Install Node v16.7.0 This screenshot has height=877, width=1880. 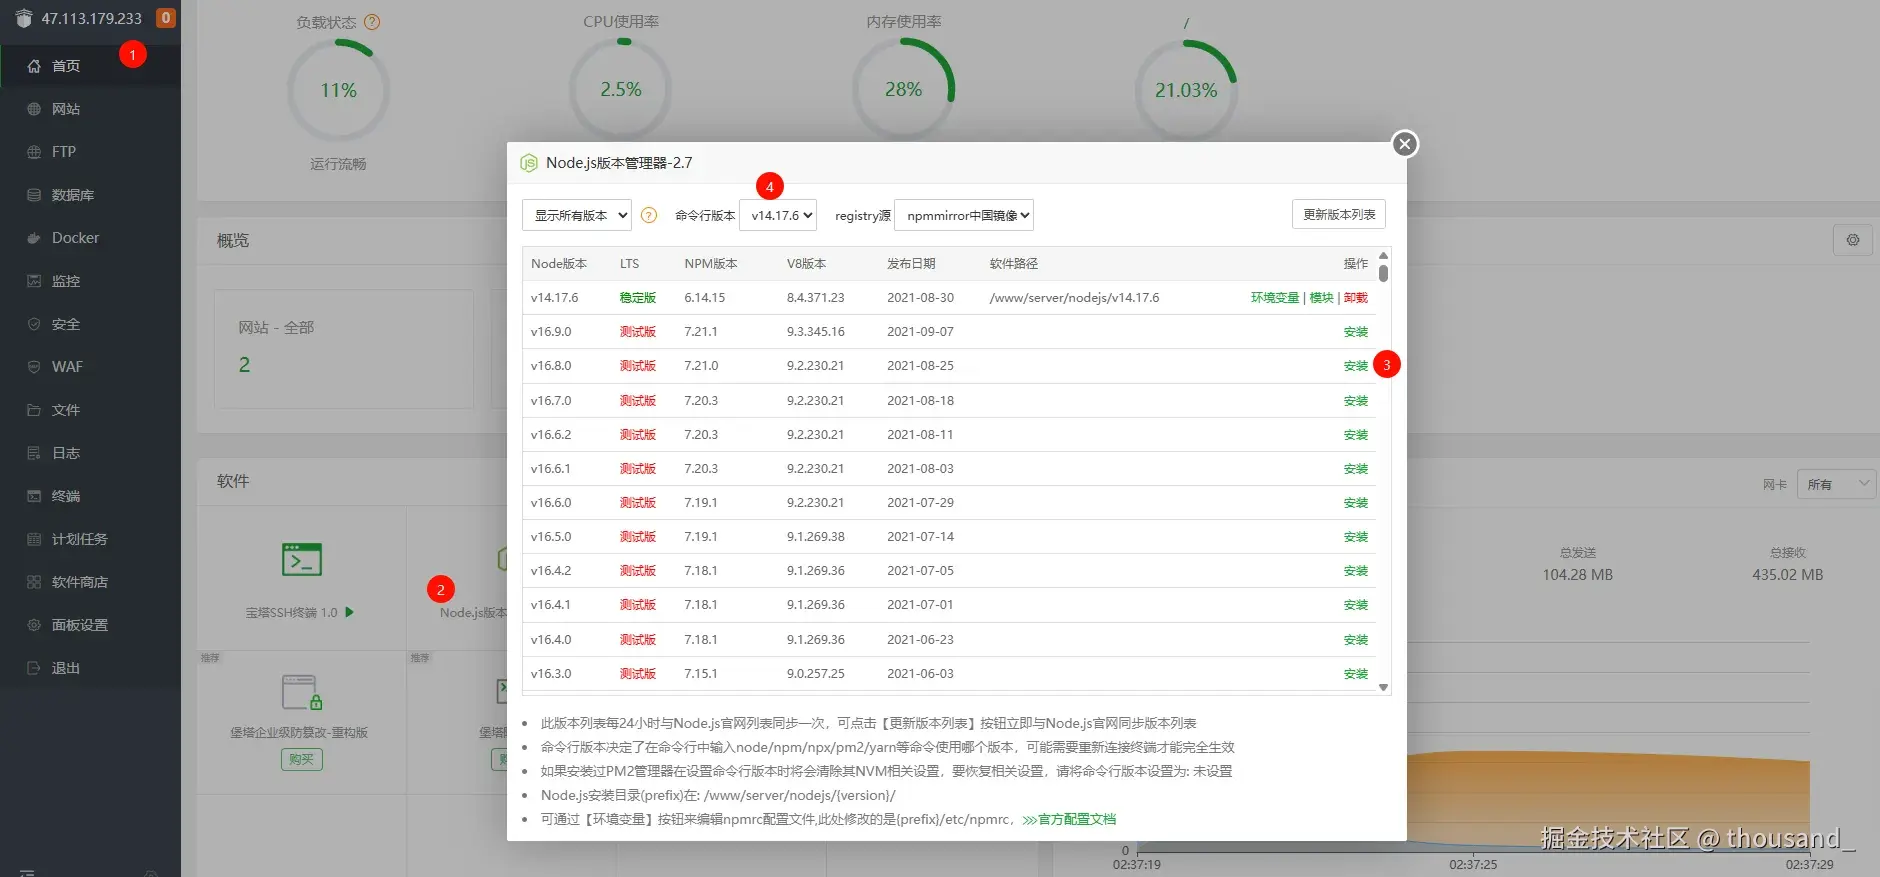coord(1356,401)
